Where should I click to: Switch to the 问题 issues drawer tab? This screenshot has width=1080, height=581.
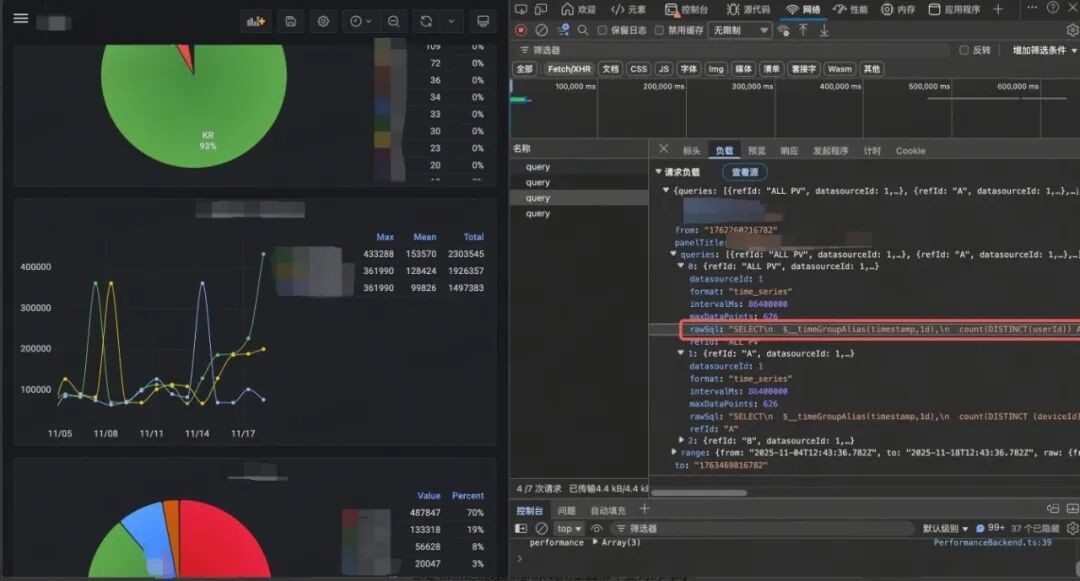tap(566, 510)
